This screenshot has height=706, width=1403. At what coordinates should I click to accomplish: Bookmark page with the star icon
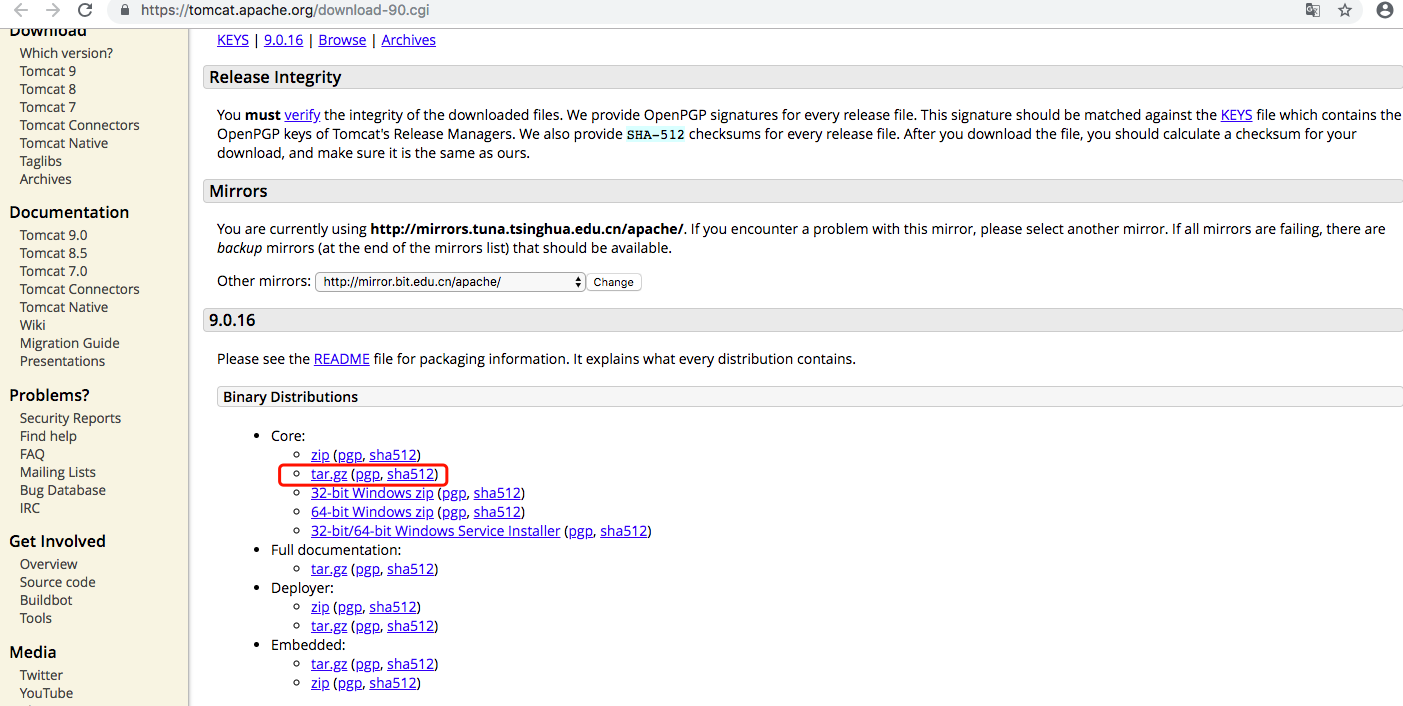tap(1345, 10)
